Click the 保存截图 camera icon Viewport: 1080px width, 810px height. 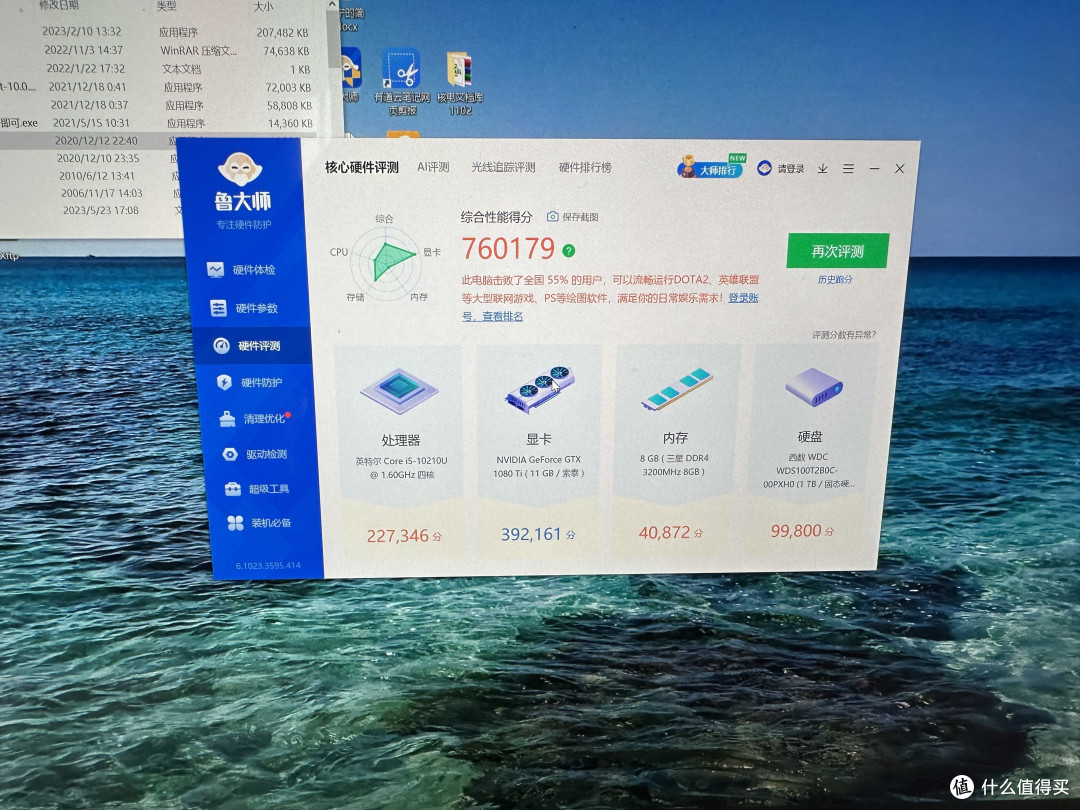[552, 216]
